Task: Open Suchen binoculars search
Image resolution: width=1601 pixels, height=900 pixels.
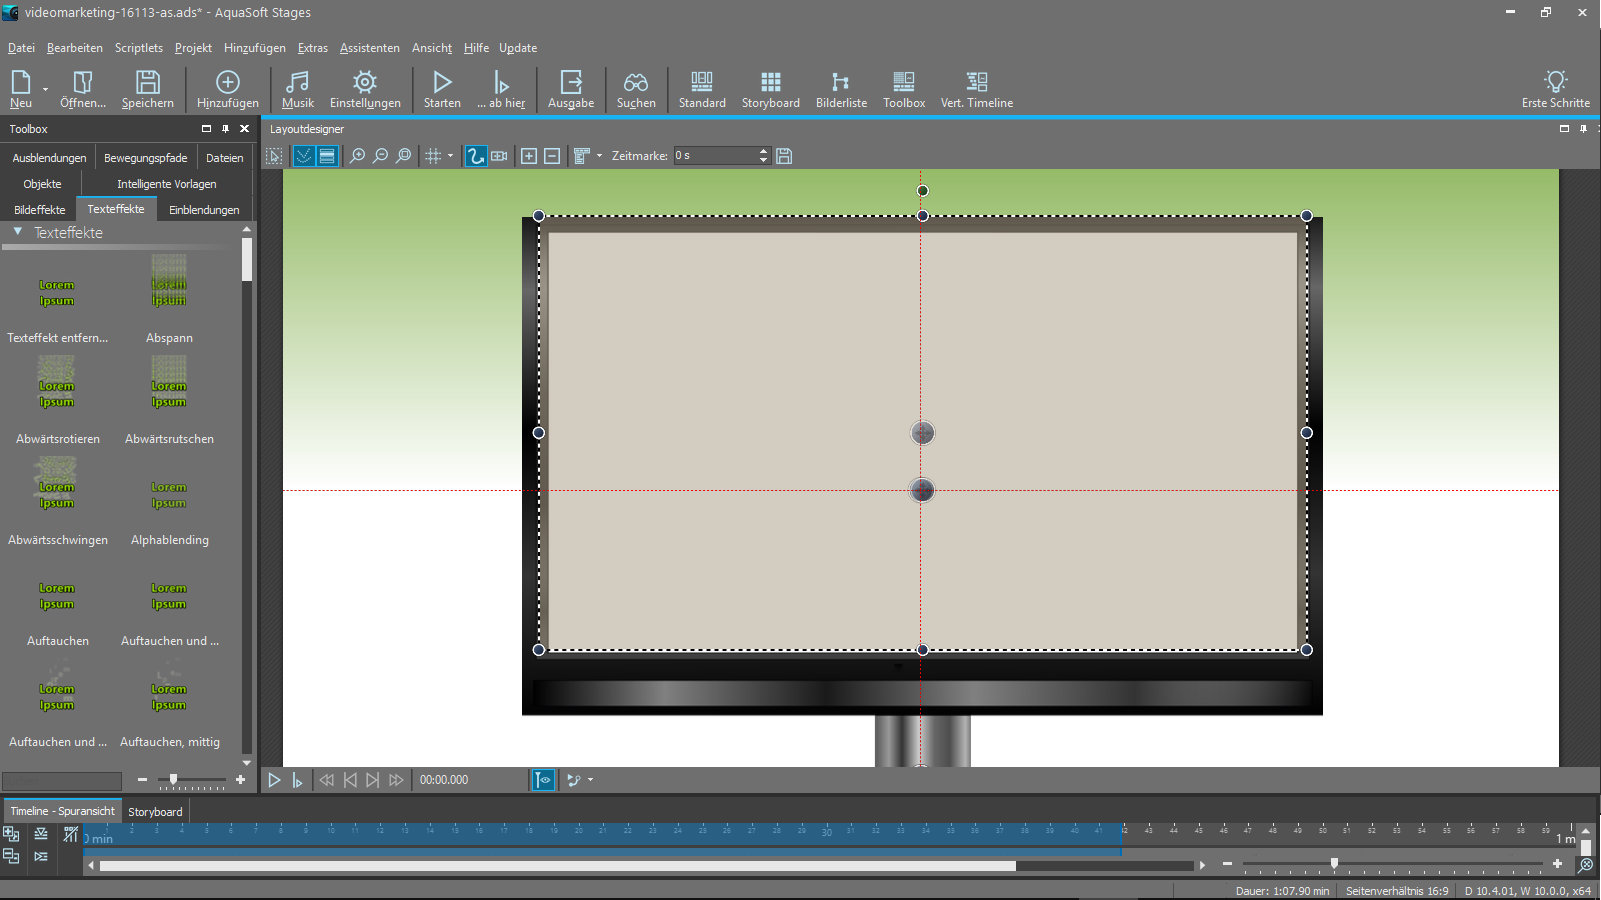Action: 636,89
